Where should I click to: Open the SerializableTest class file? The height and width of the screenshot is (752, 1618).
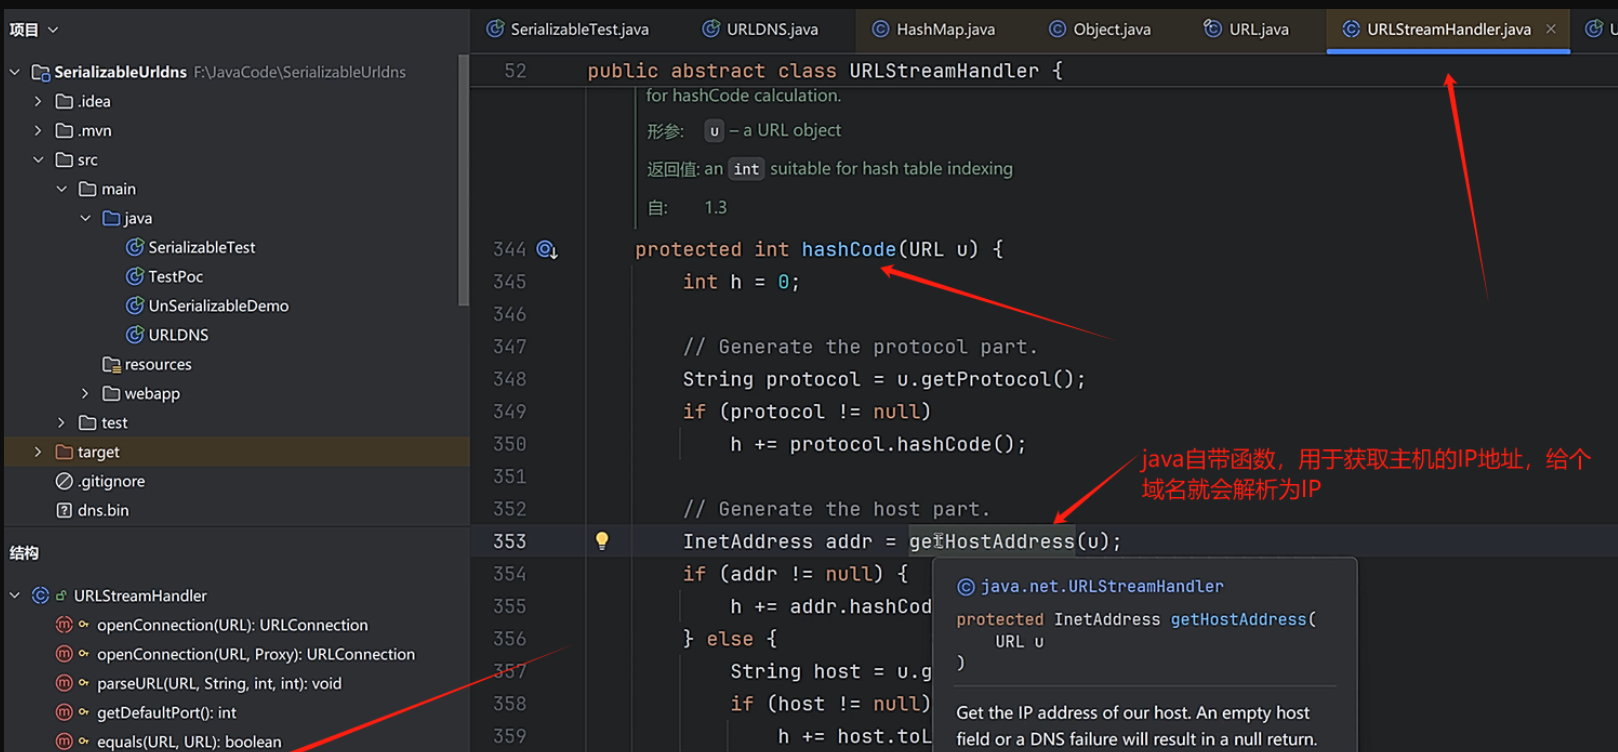tap(201, 247)
